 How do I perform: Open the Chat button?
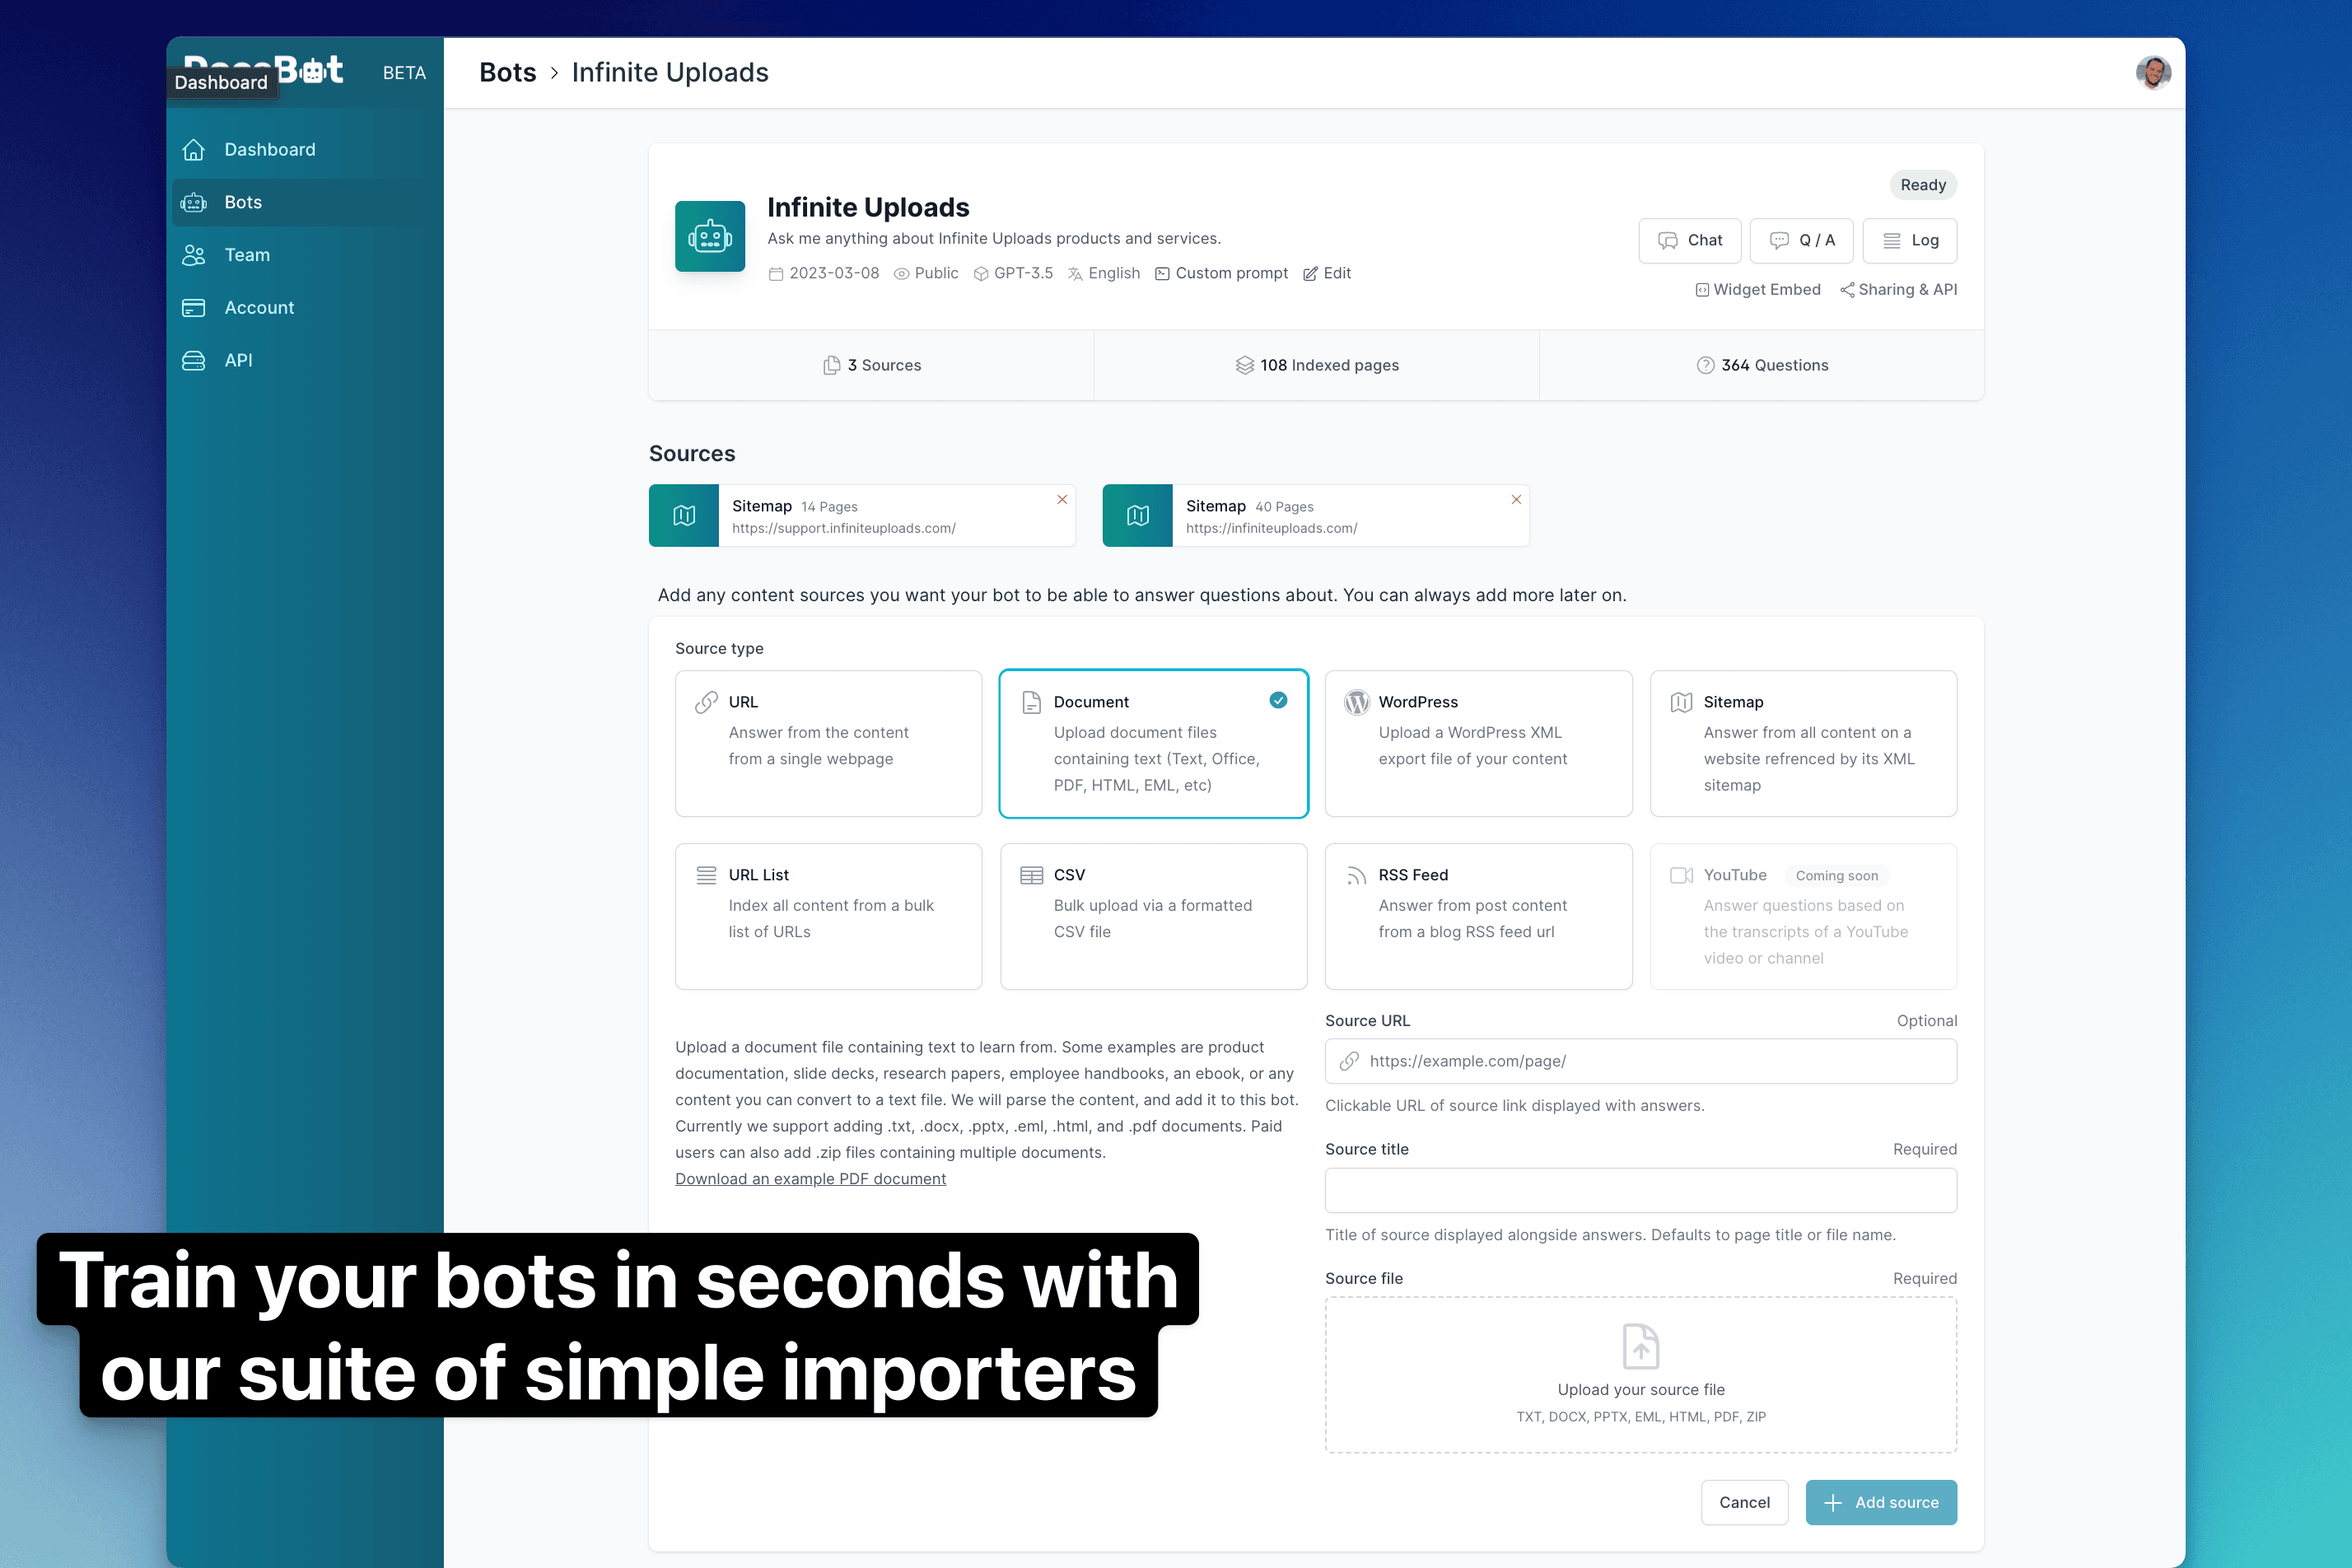[x=1689, y=241]
